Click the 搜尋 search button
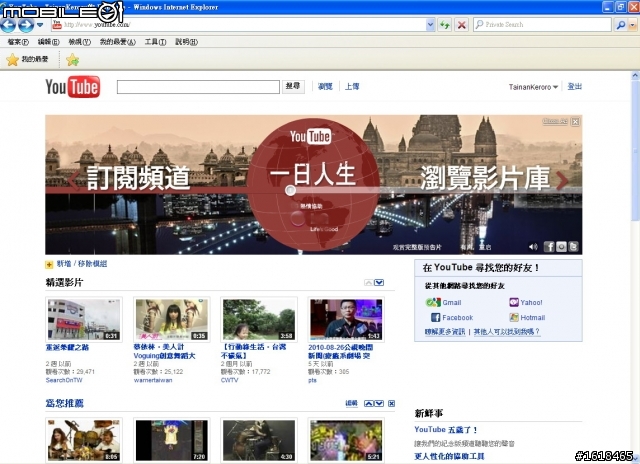Screen dimensions: 640x464 (x=293, y=86)
